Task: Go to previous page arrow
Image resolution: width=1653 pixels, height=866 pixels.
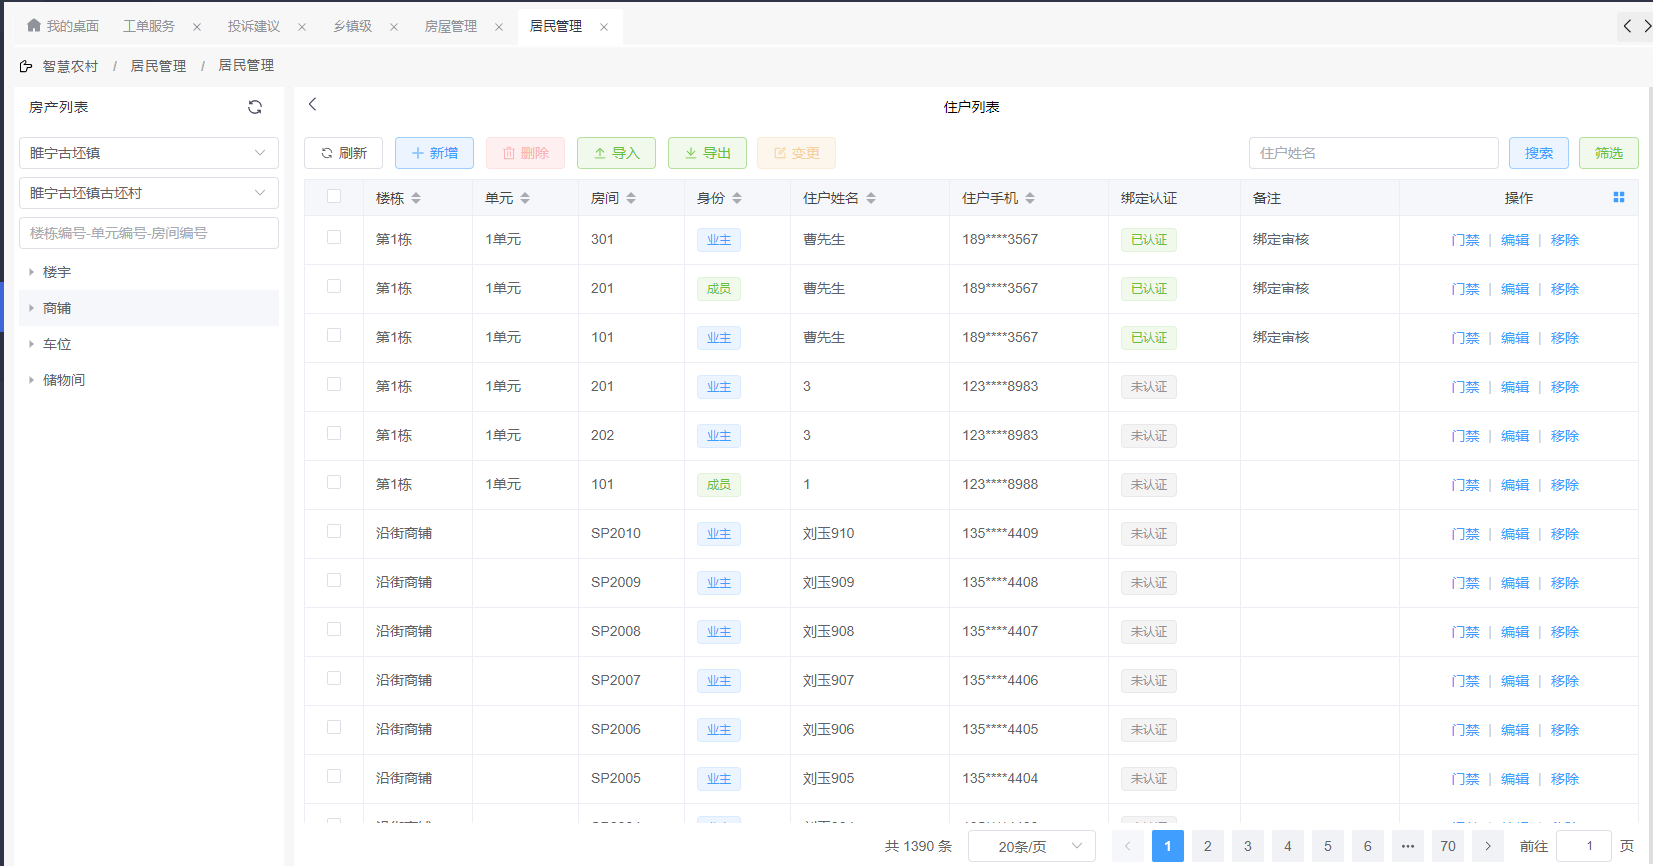Action: pyautogui.click(x=1127, y=846)
